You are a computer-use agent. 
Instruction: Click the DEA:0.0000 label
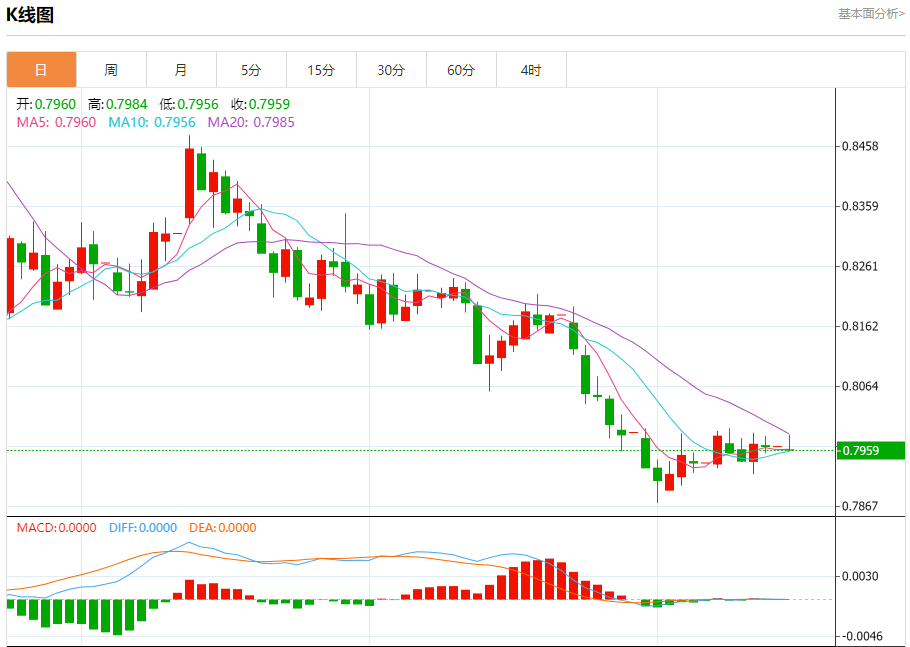click(x=223, y=527)
